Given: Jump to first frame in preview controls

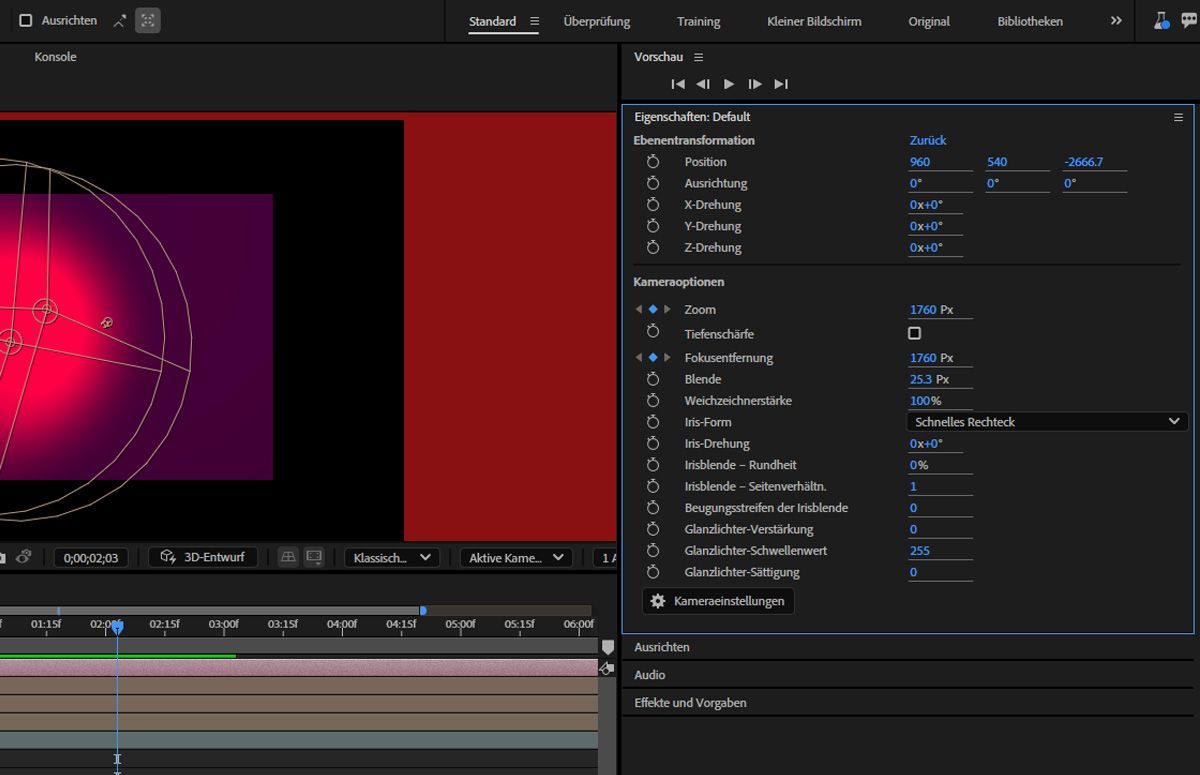Looking at the screenshot, I should coord(677,84).
